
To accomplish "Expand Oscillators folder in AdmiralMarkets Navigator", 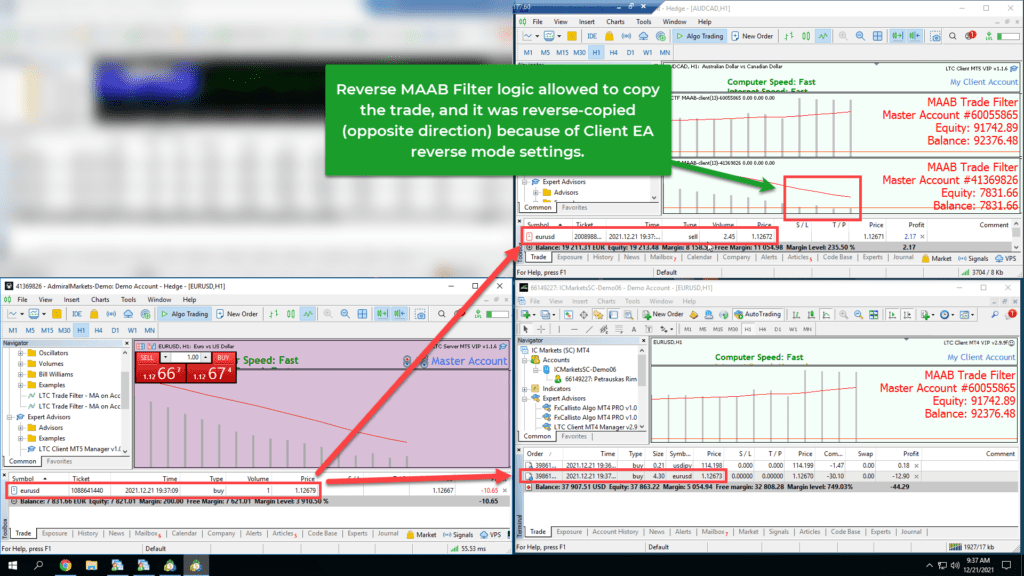I will [20, 353].
